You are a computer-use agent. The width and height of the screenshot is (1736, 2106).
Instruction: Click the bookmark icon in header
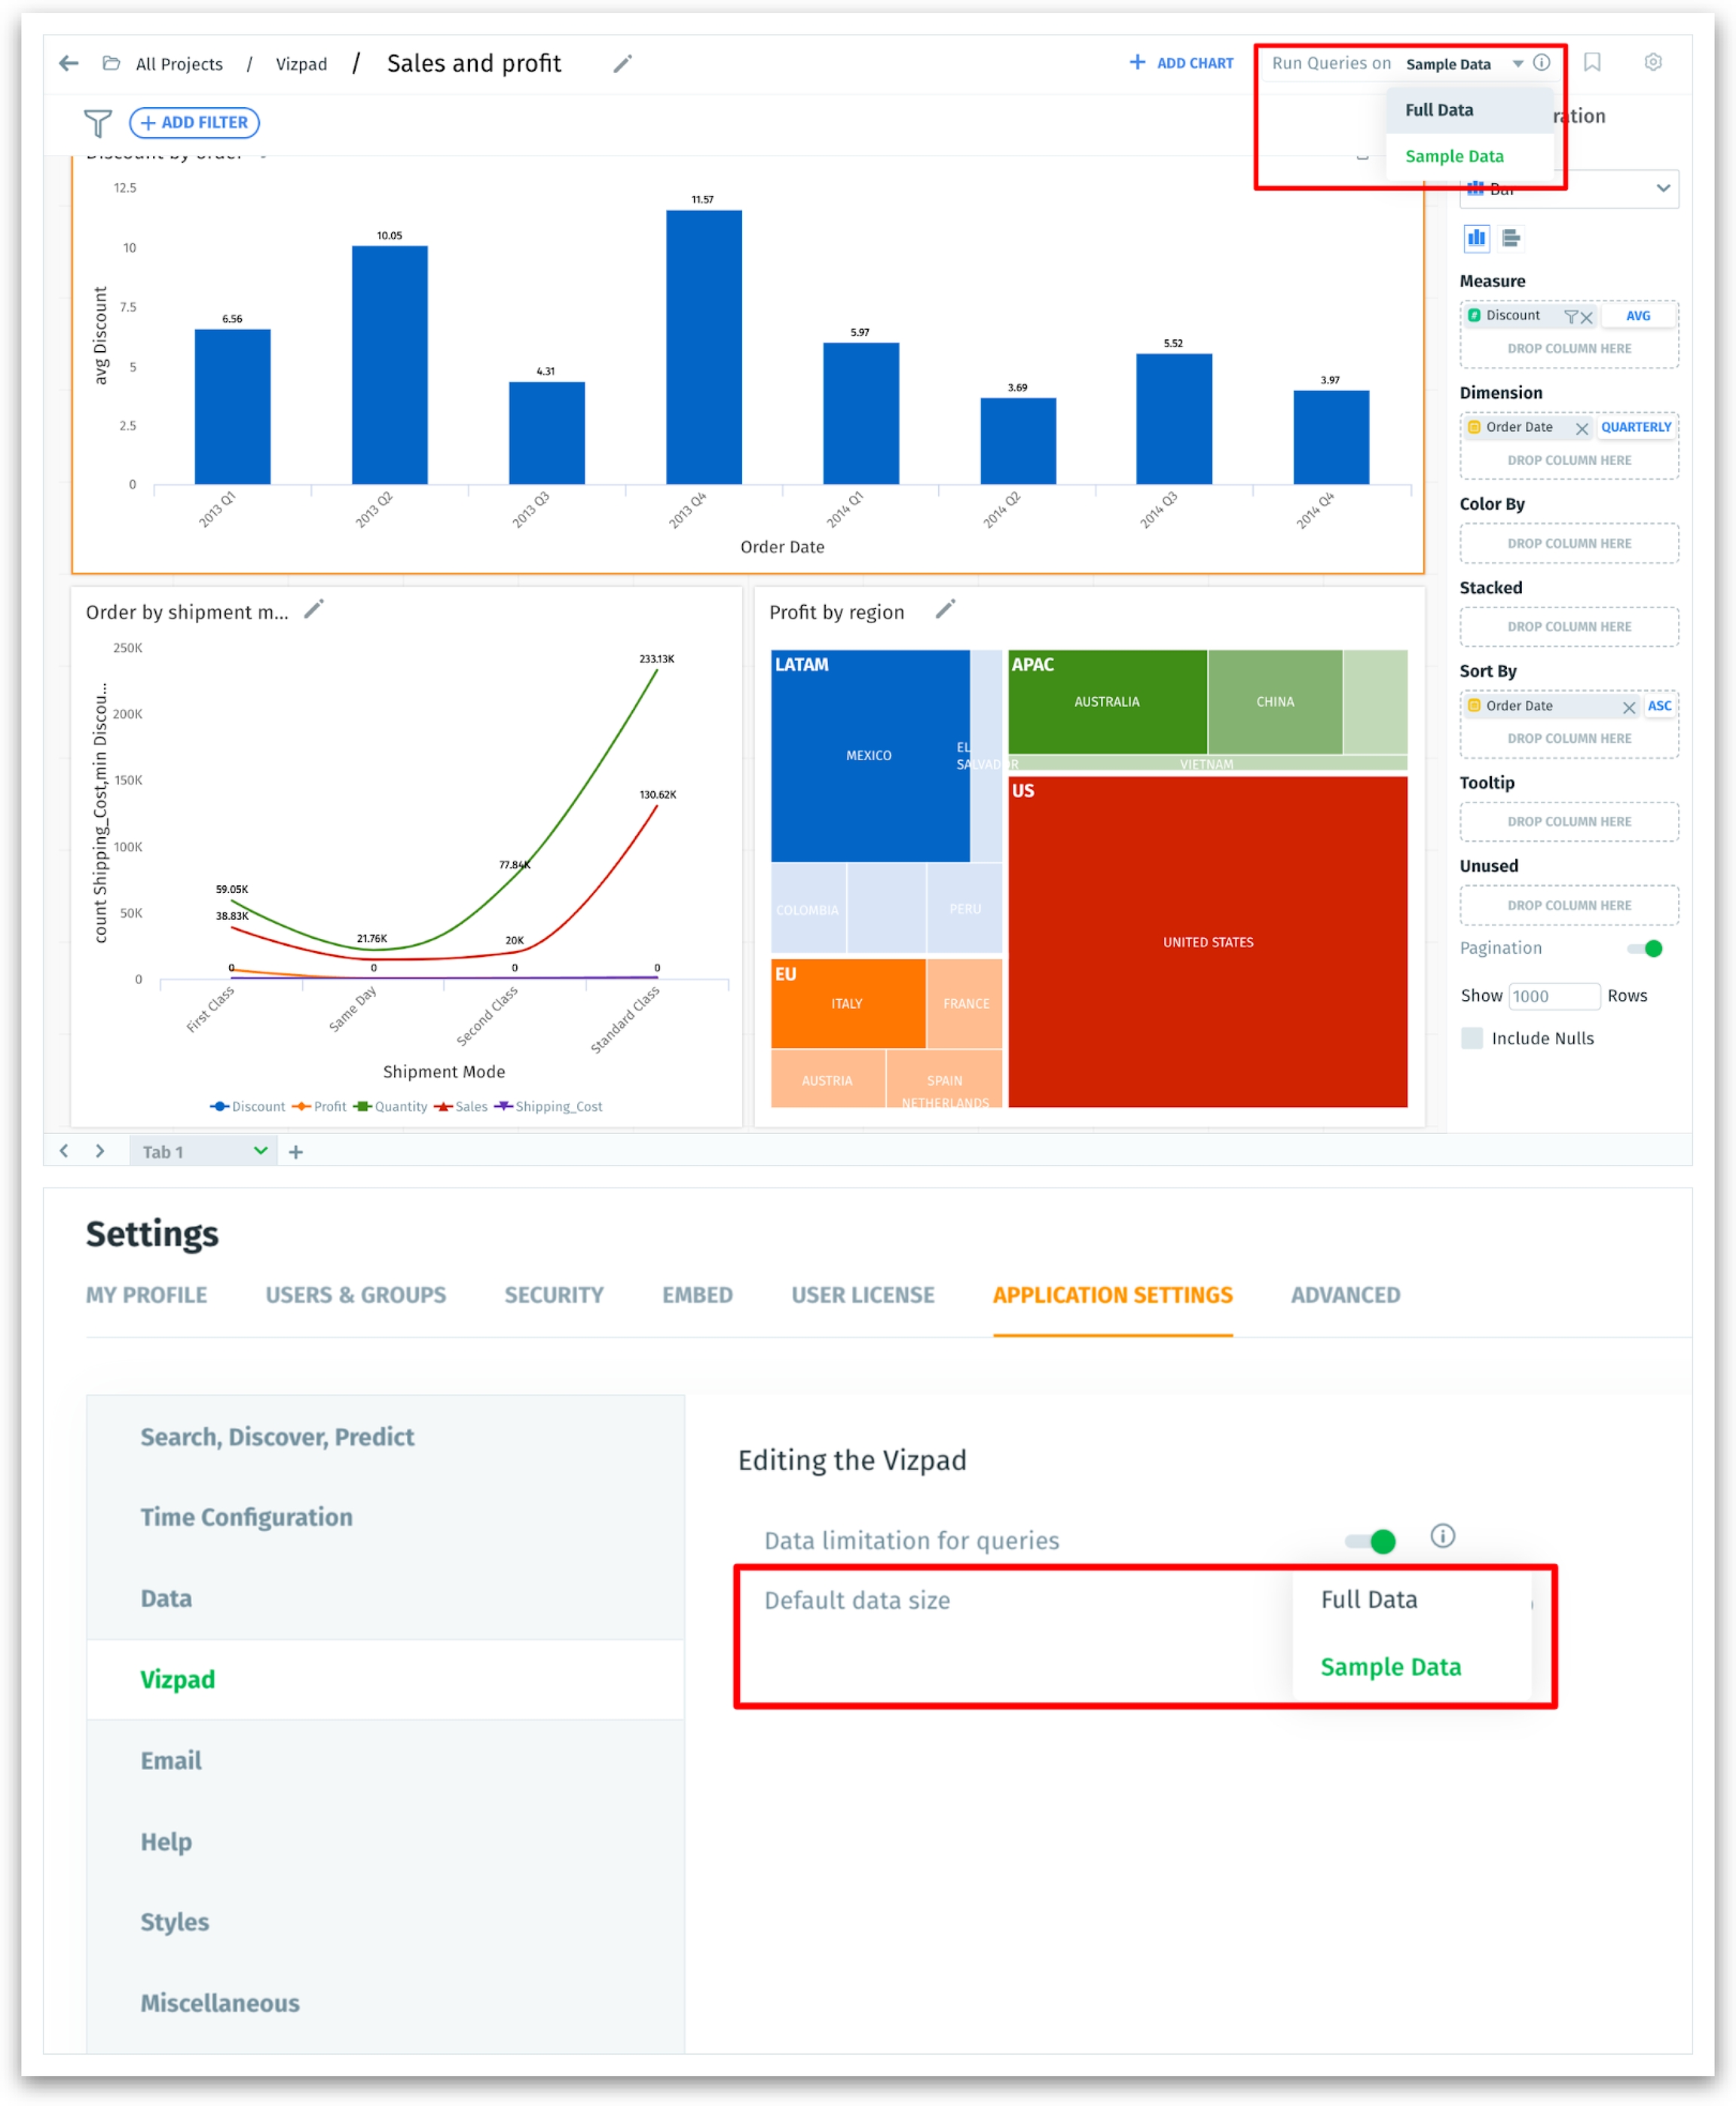click(x=1592, y=63)
